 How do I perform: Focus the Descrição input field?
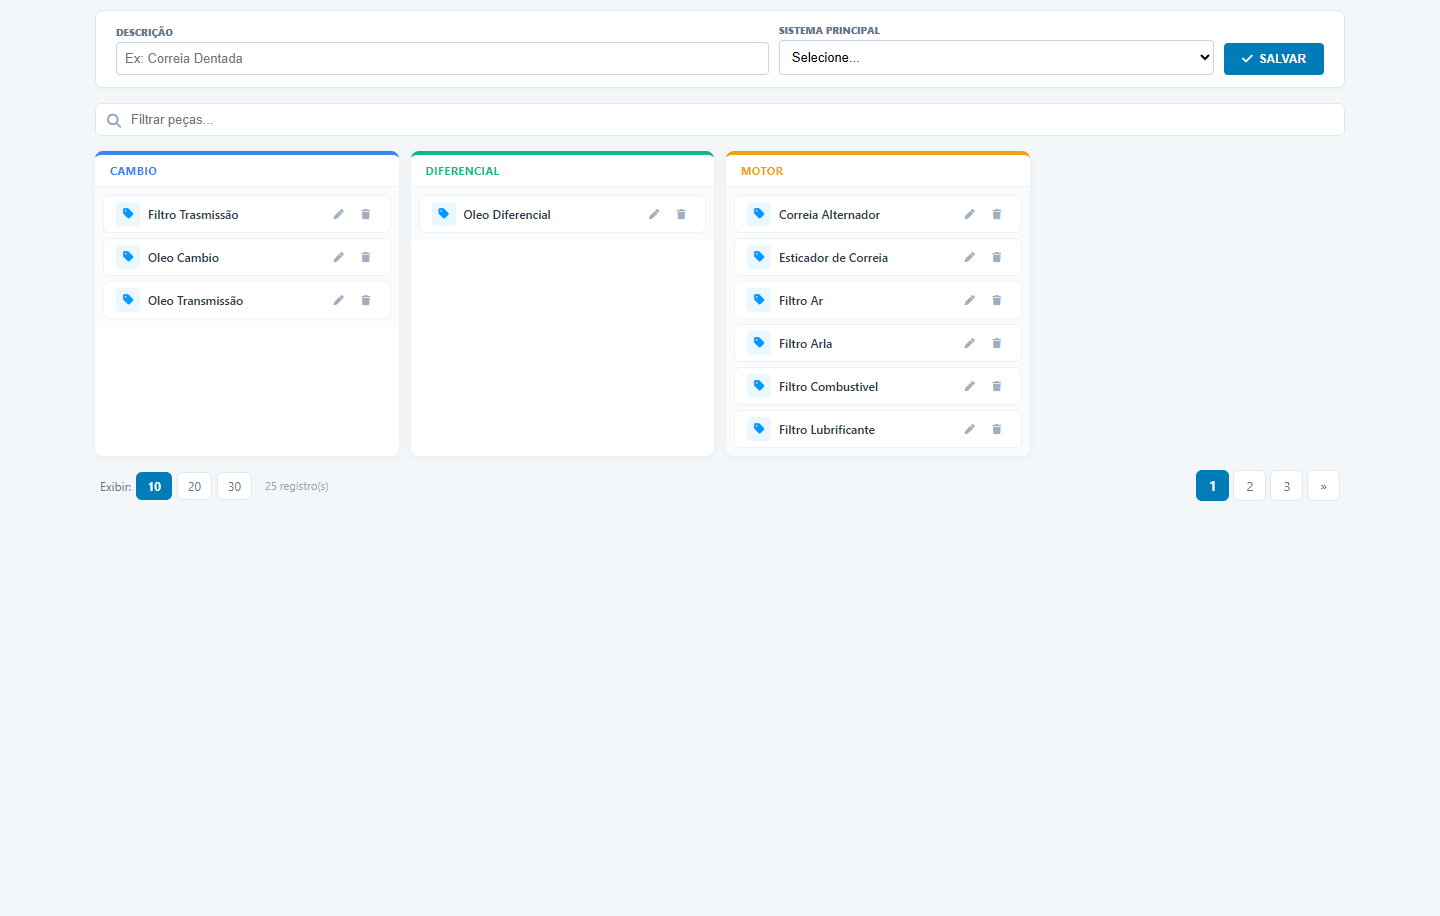coord(442,58)
